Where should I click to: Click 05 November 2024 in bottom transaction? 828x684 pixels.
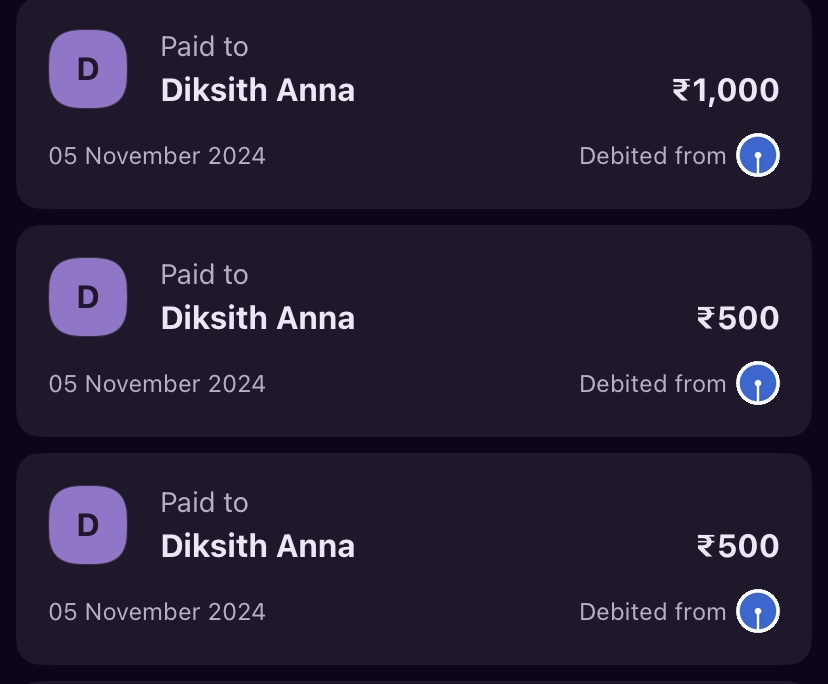[x=157, y=613]
